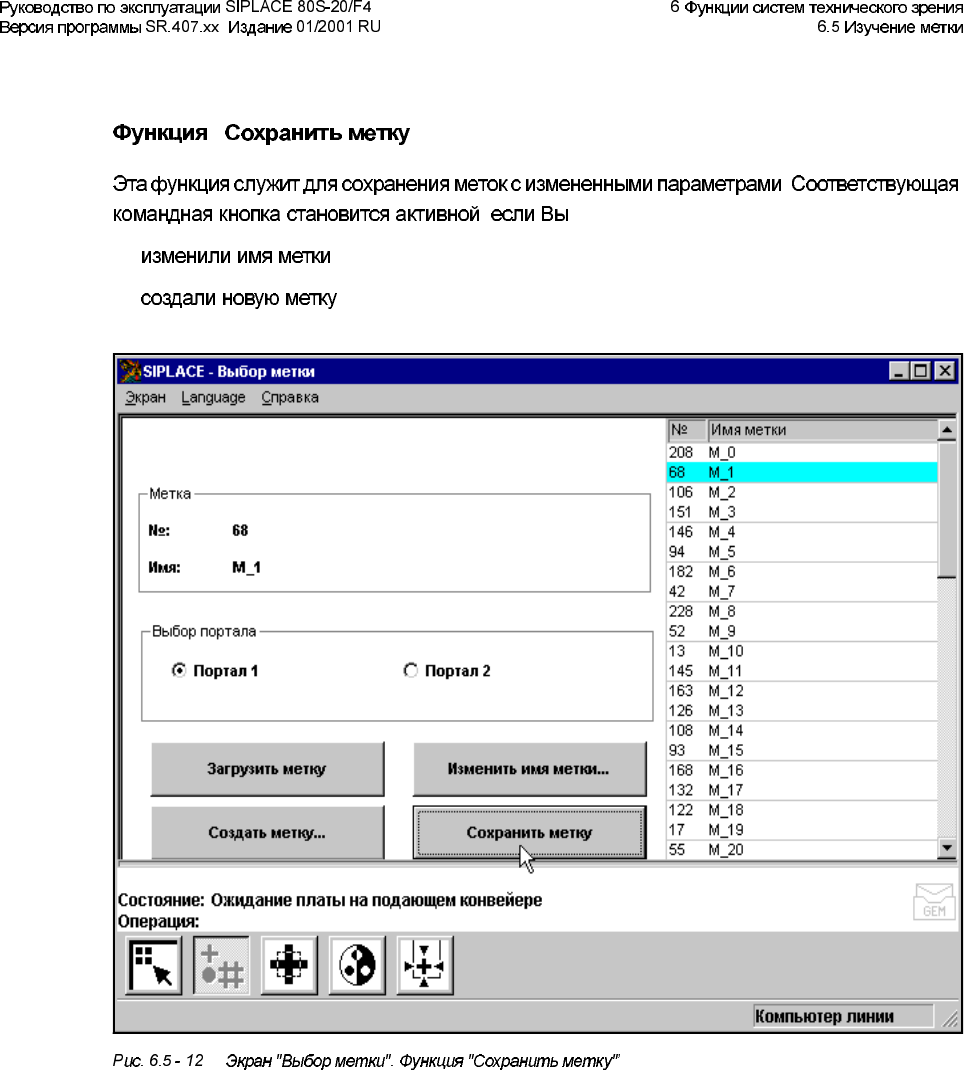The width and height of the screenshot is (964, 1070).
Task: Select row M_10 in the list
Action: click(802, 651)
